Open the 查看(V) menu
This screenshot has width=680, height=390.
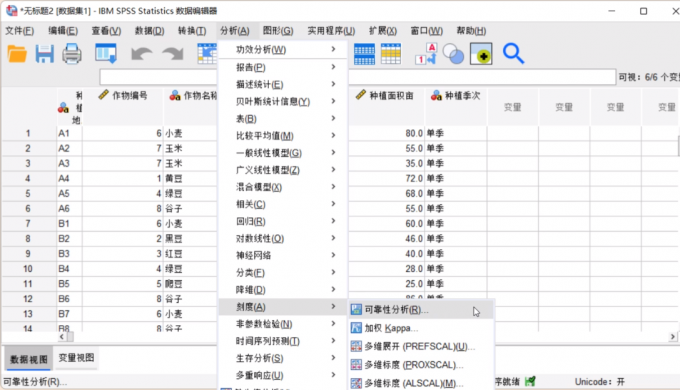(x=106, y=31)
